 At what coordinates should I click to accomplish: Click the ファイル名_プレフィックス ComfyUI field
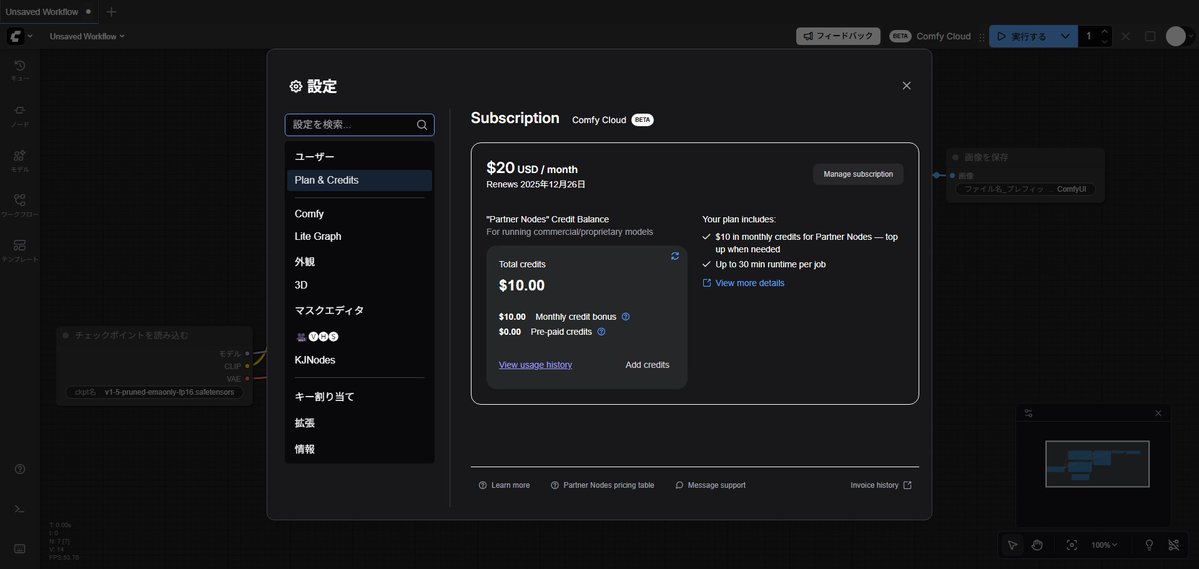click(x=1025, y=188)
